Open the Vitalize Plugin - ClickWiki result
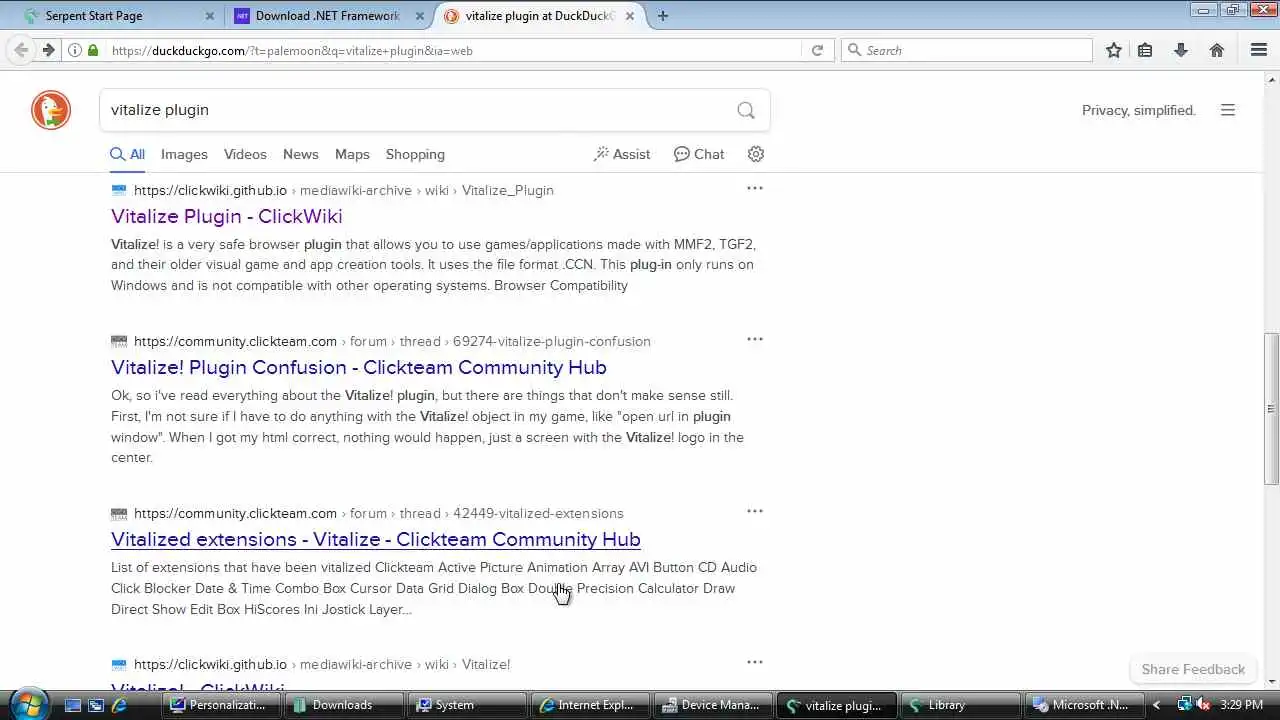Viewport: 1280px width, 720px height. click(227, 216)
